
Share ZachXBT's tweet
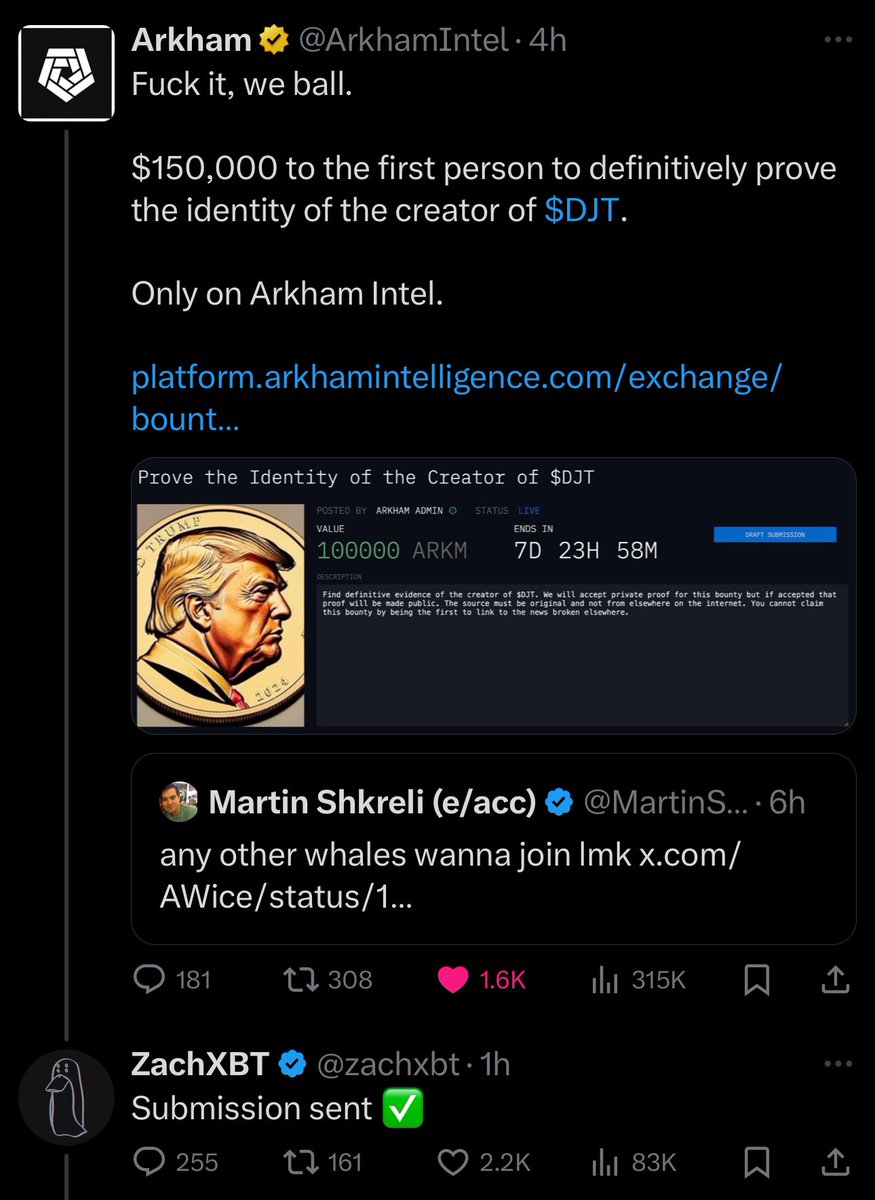pos(835,1162)
